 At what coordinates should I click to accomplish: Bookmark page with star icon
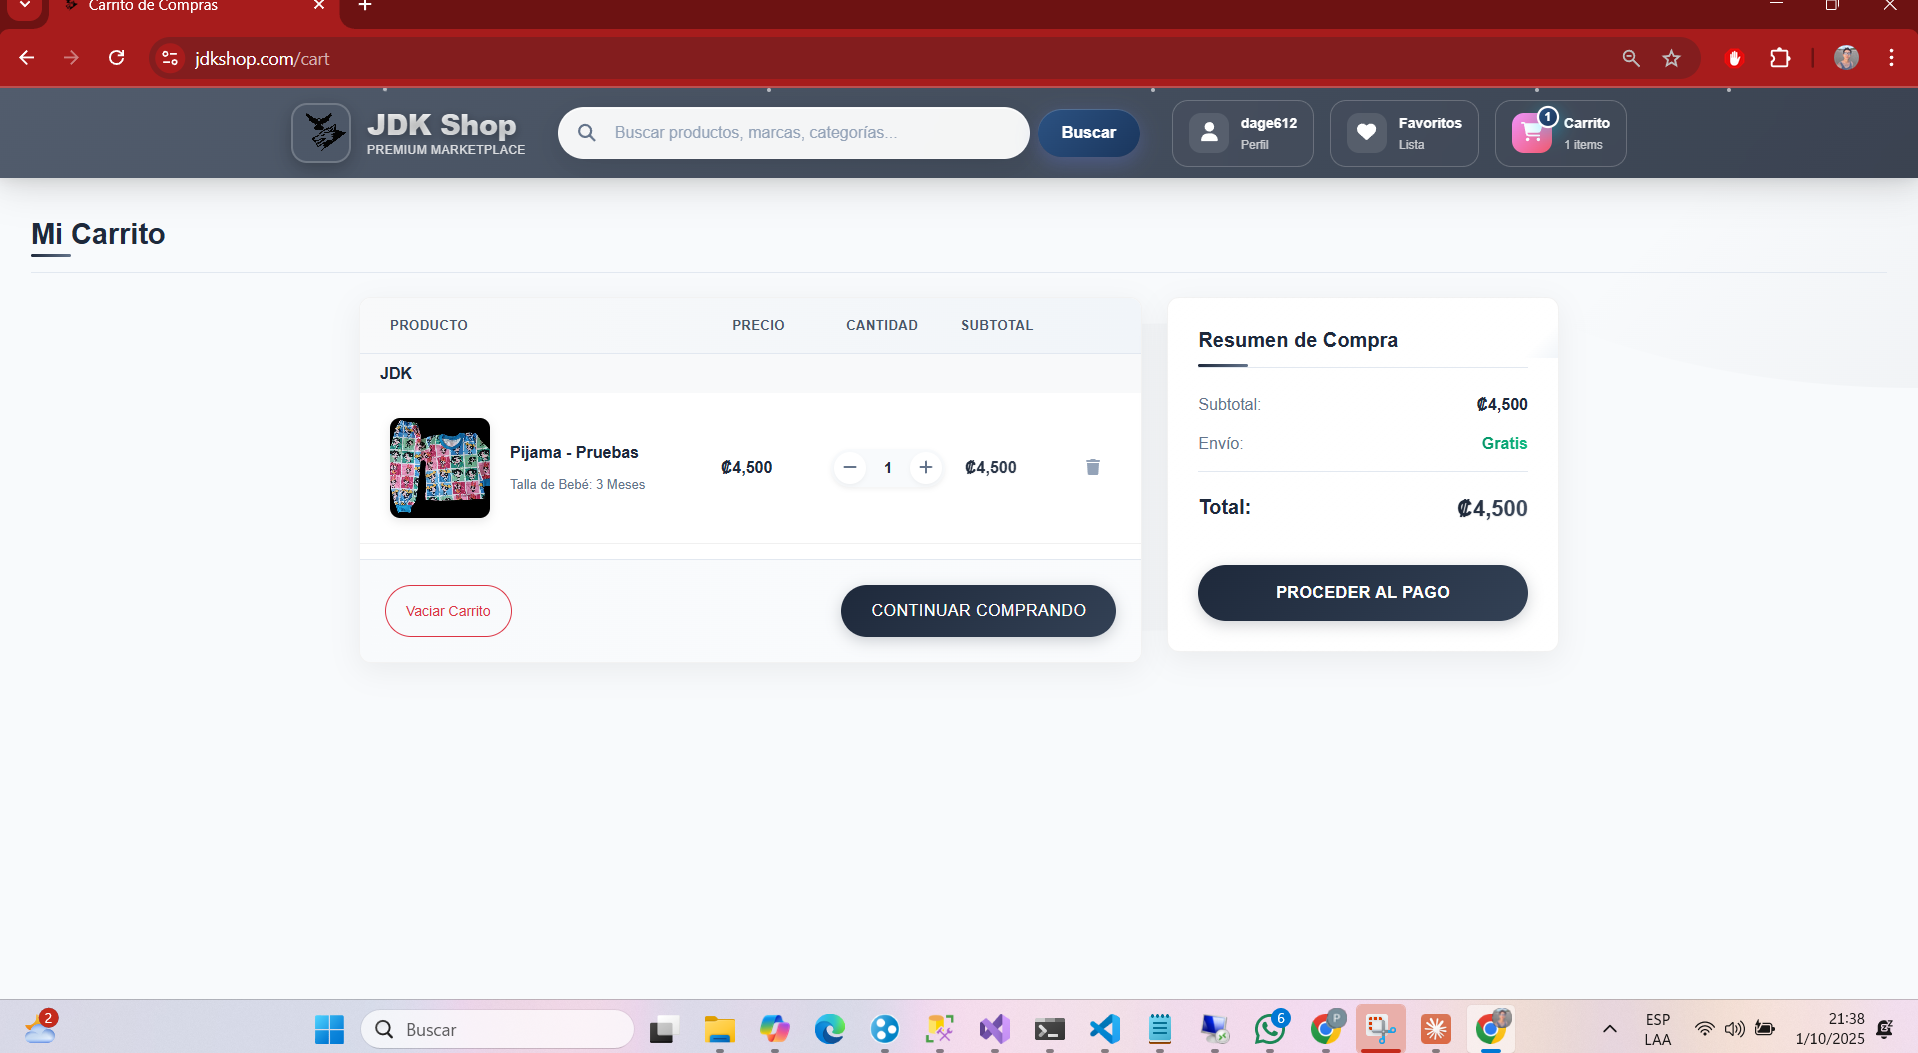pyautogui.click(x=1671, y=58)
